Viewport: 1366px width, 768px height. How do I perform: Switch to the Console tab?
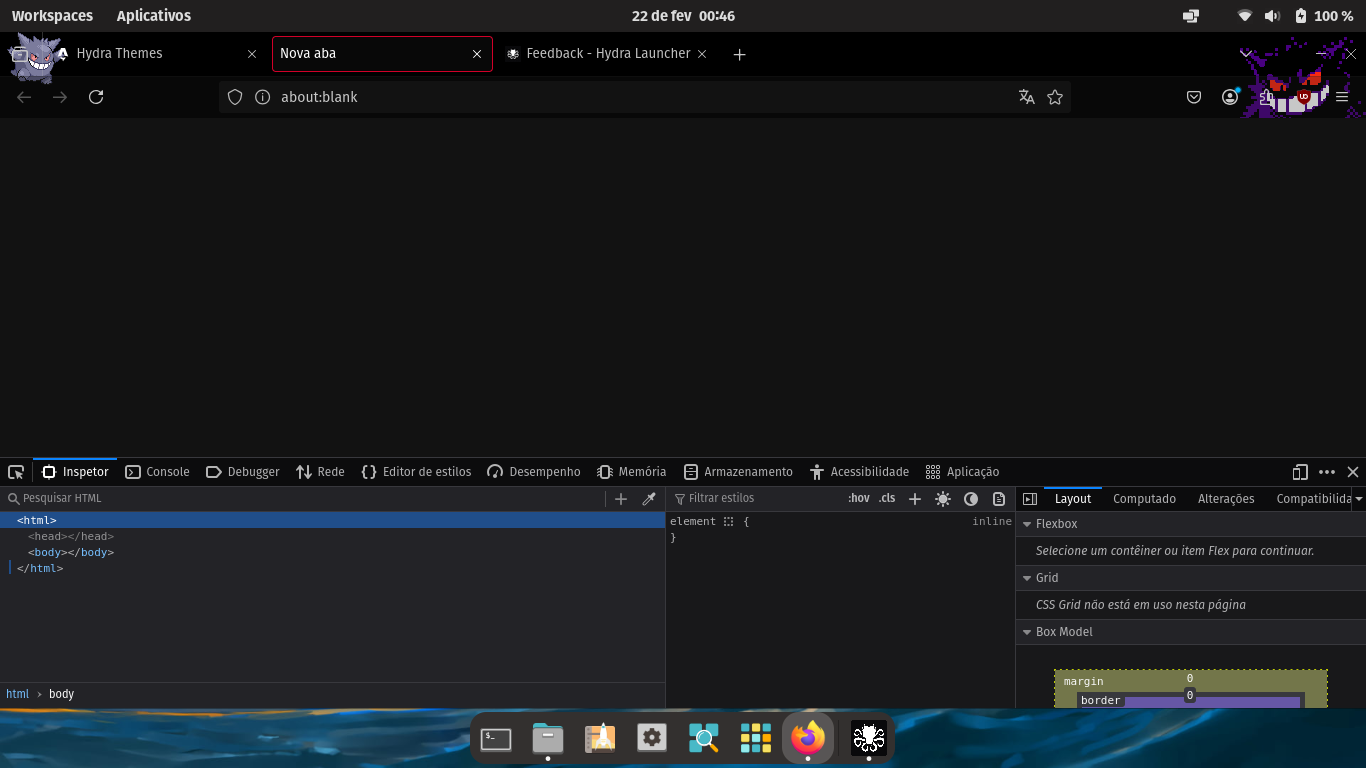pyautogui.click(x=158, y=472)
